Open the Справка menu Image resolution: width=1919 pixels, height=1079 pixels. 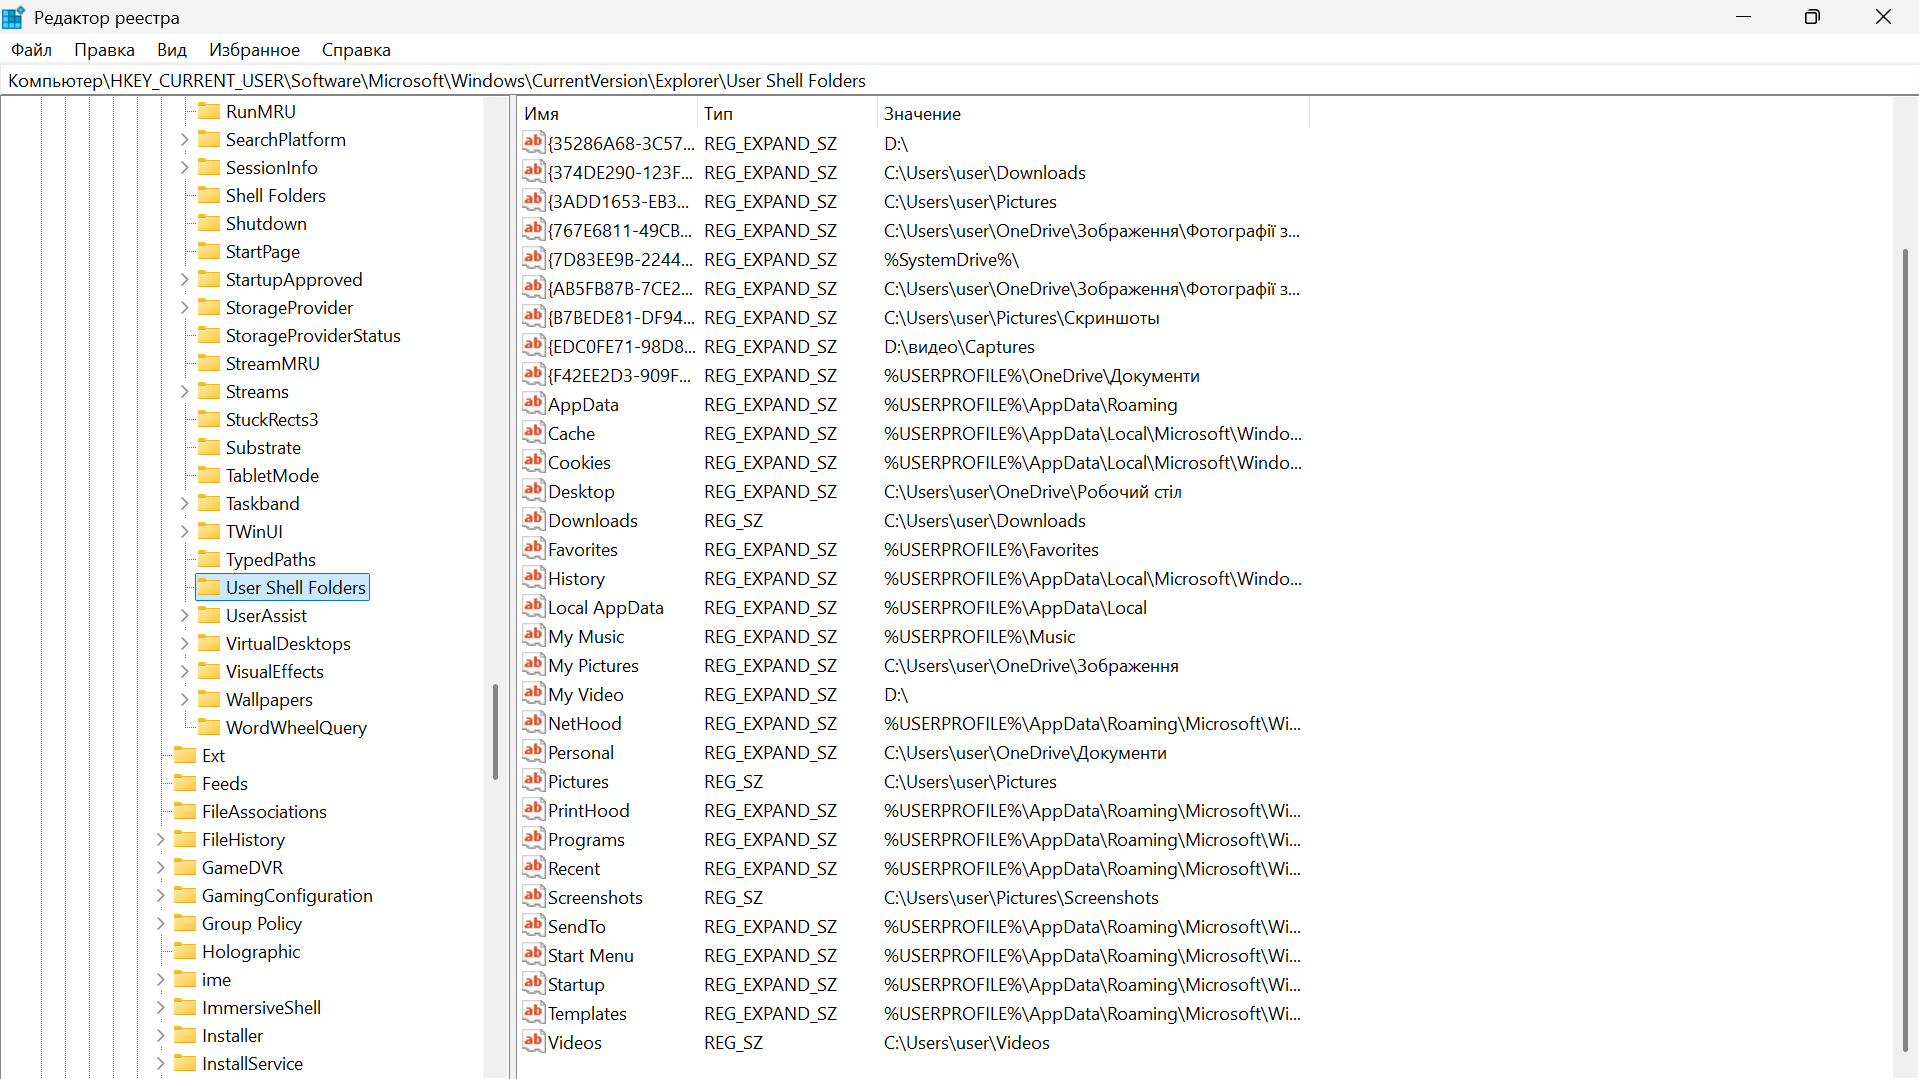[x=356, y=50]
